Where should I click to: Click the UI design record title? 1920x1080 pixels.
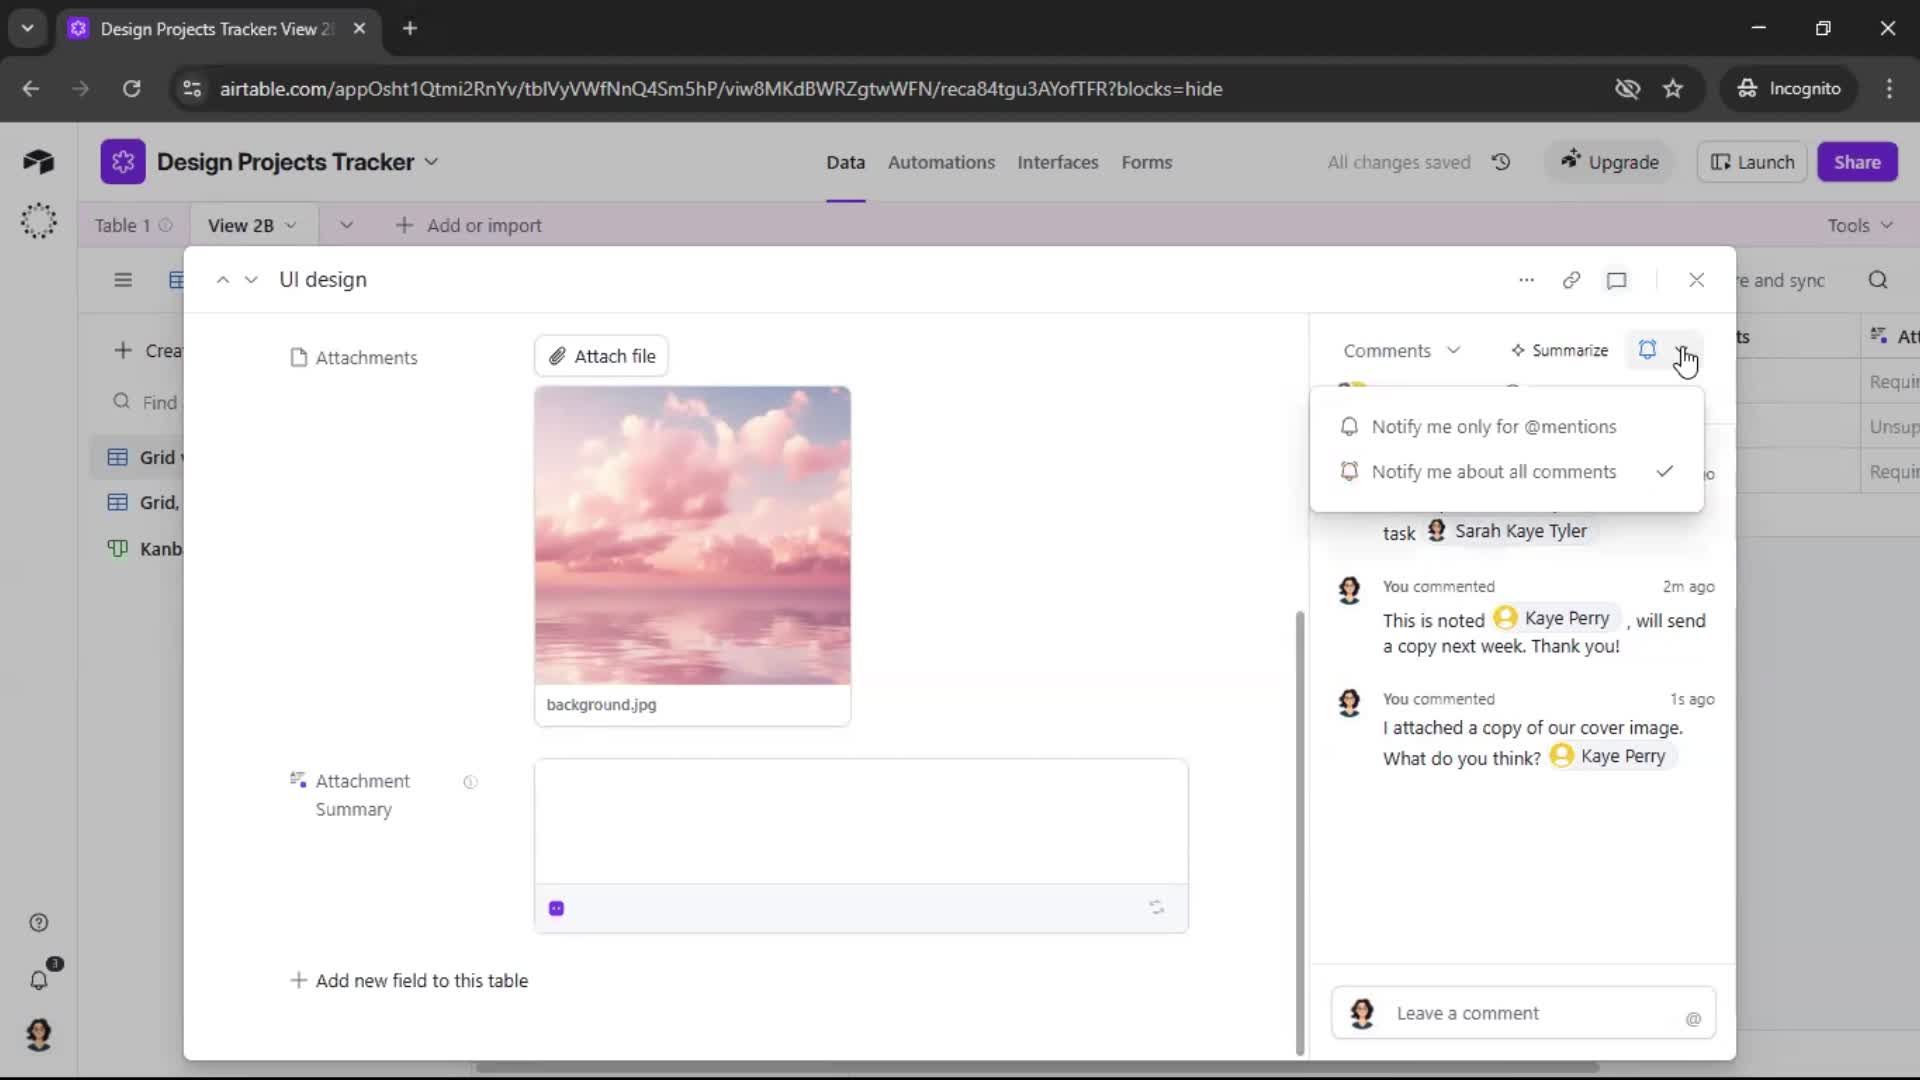pyautogui.click(x=323, y=280)
